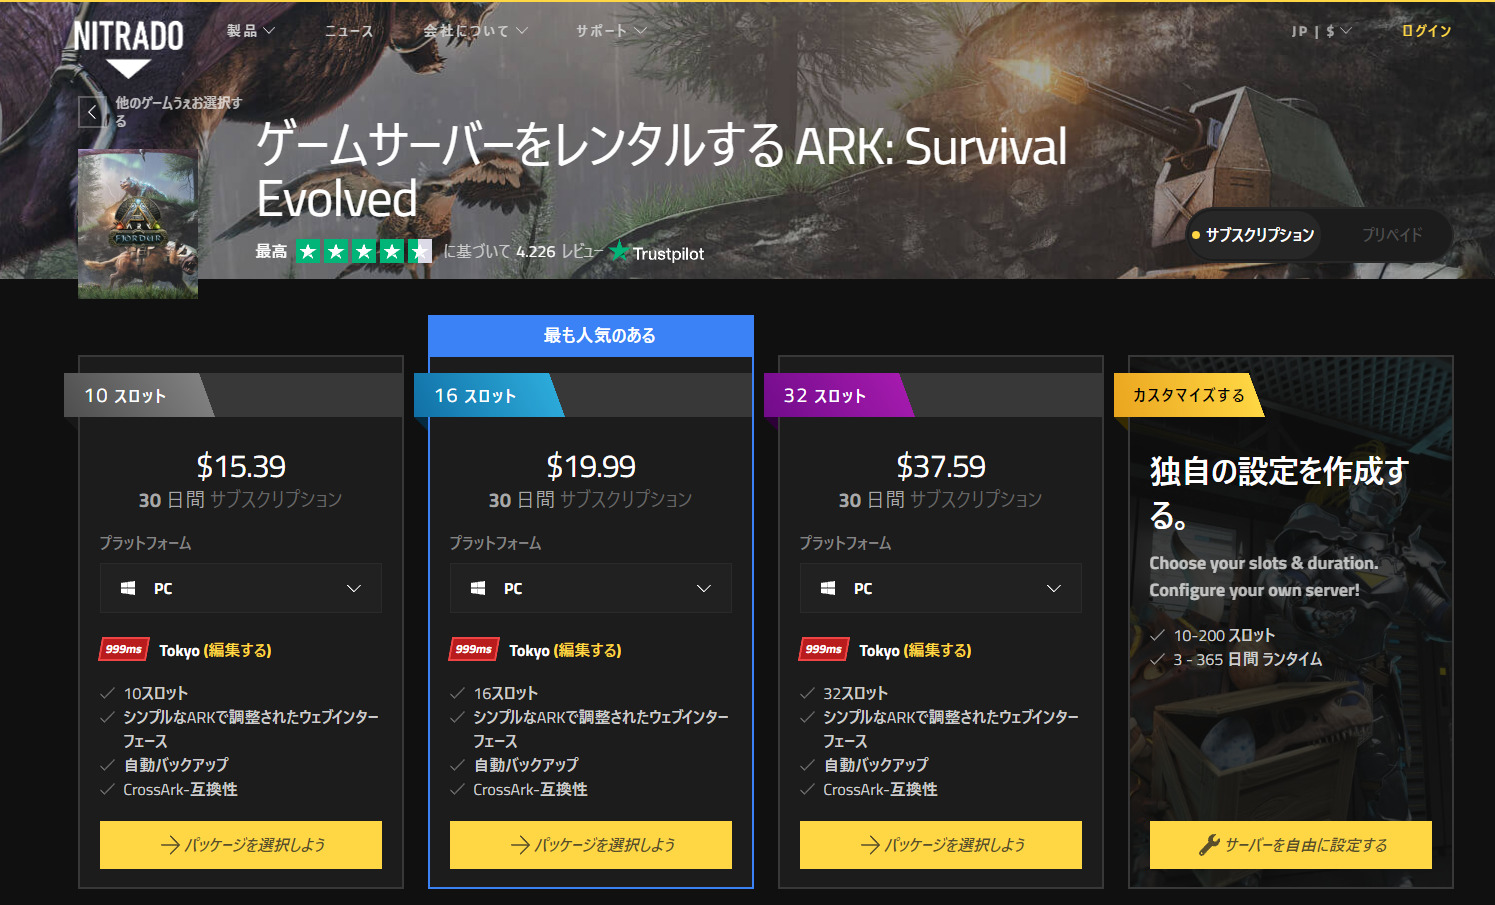Open the 製品 menu
This screenshot has width=1495, height=905.
click(250, 31)
